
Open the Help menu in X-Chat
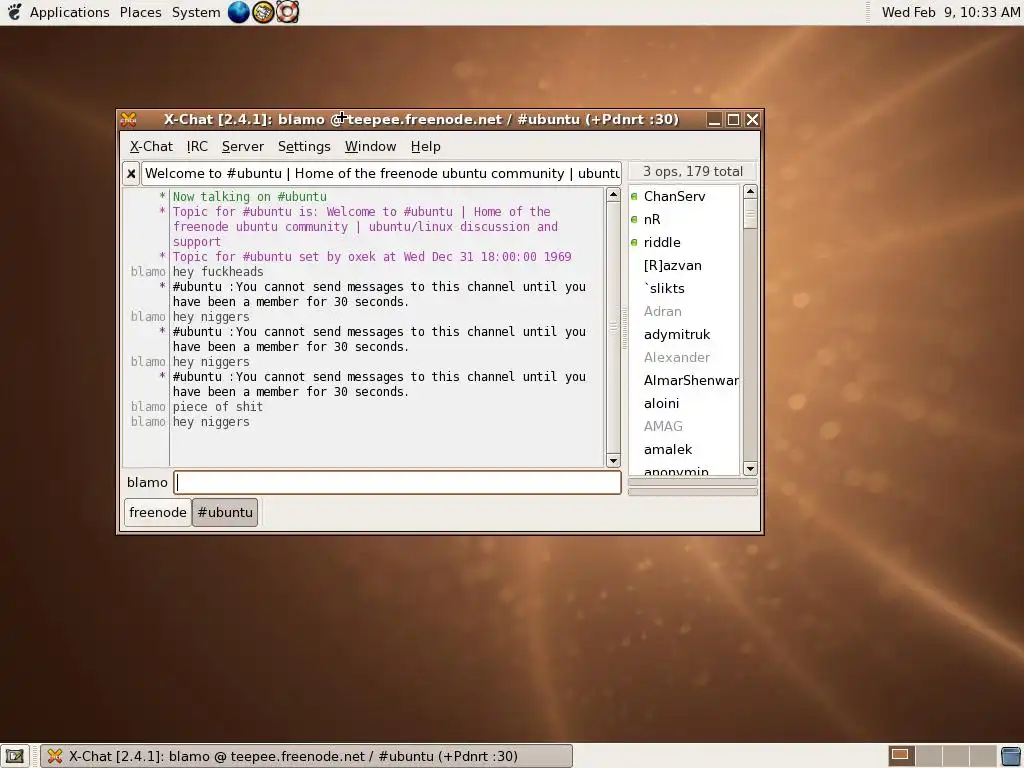point(426,146)
